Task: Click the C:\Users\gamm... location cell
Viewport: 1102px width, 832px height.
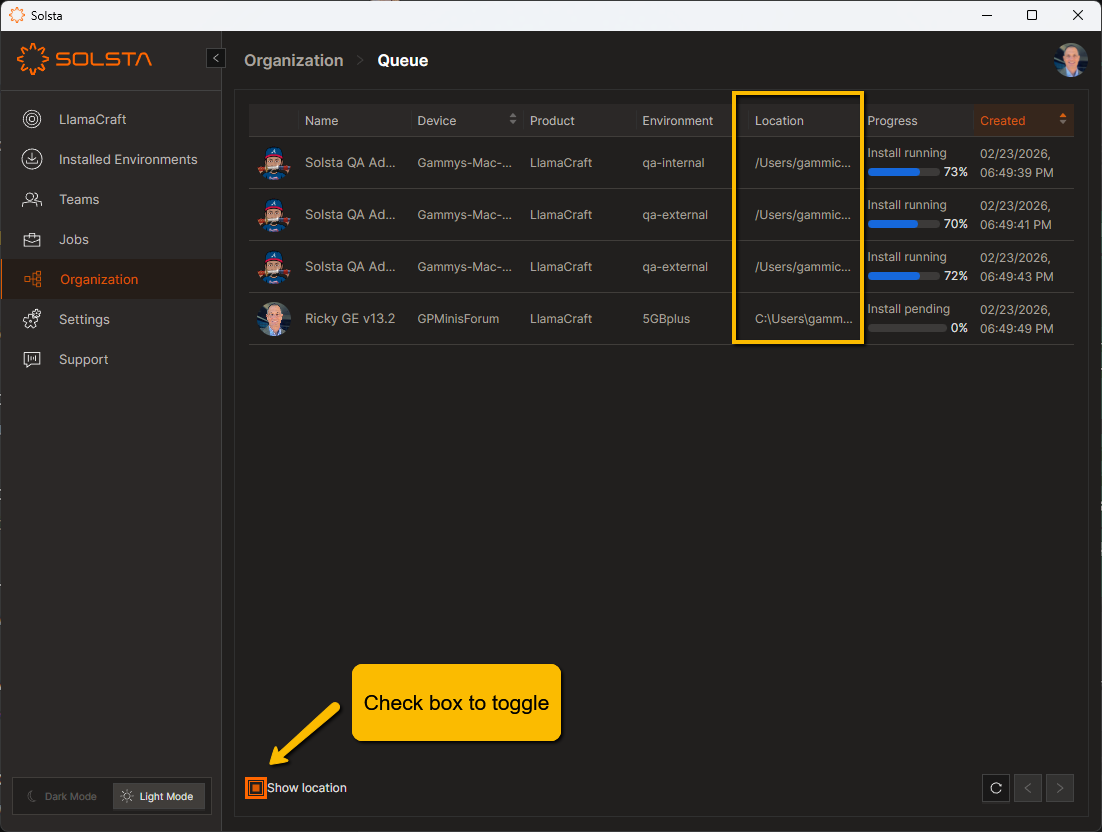Action: [803, 319]
